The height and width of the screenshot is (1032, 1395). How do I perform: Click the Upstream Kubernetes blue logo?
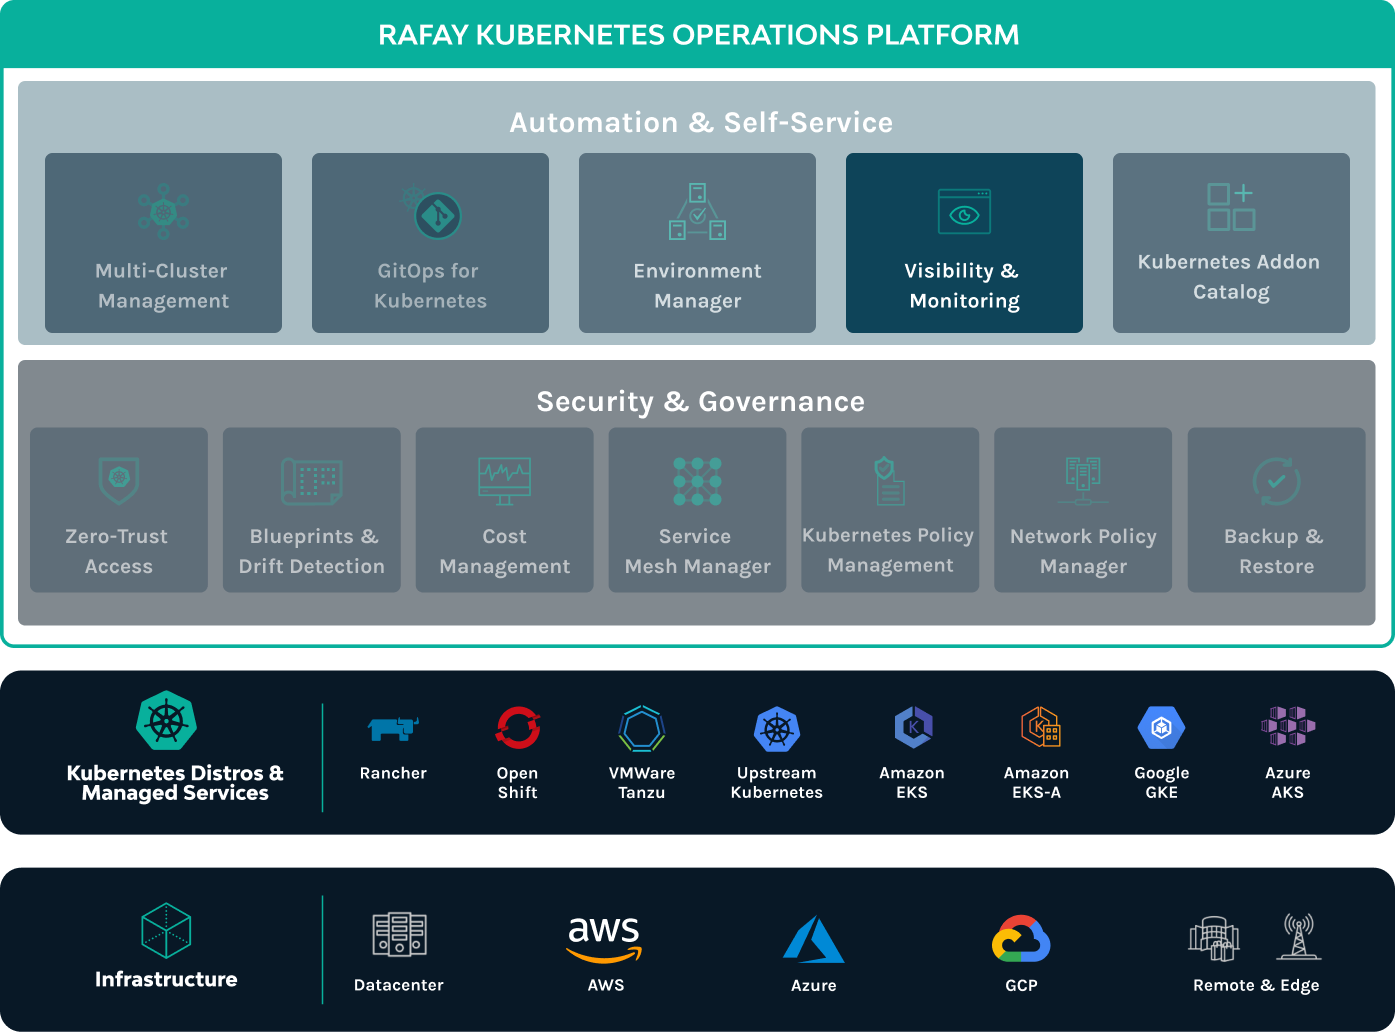(777, 729)
